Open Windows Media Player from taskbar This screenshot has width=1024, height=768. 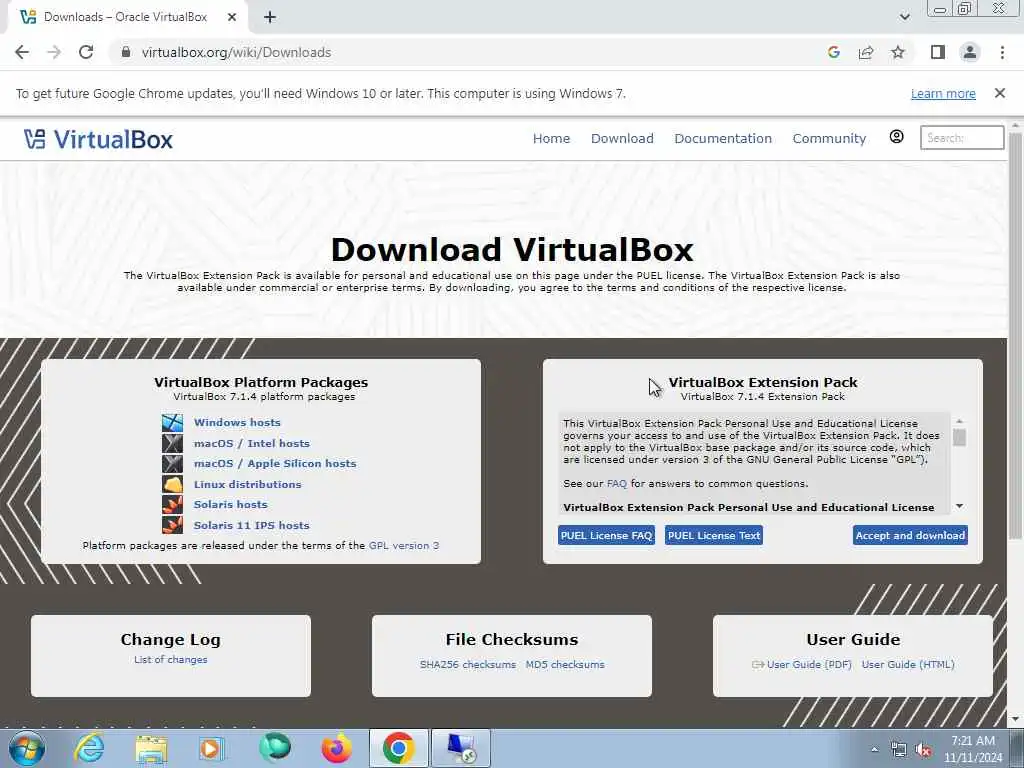pos(212,748)
